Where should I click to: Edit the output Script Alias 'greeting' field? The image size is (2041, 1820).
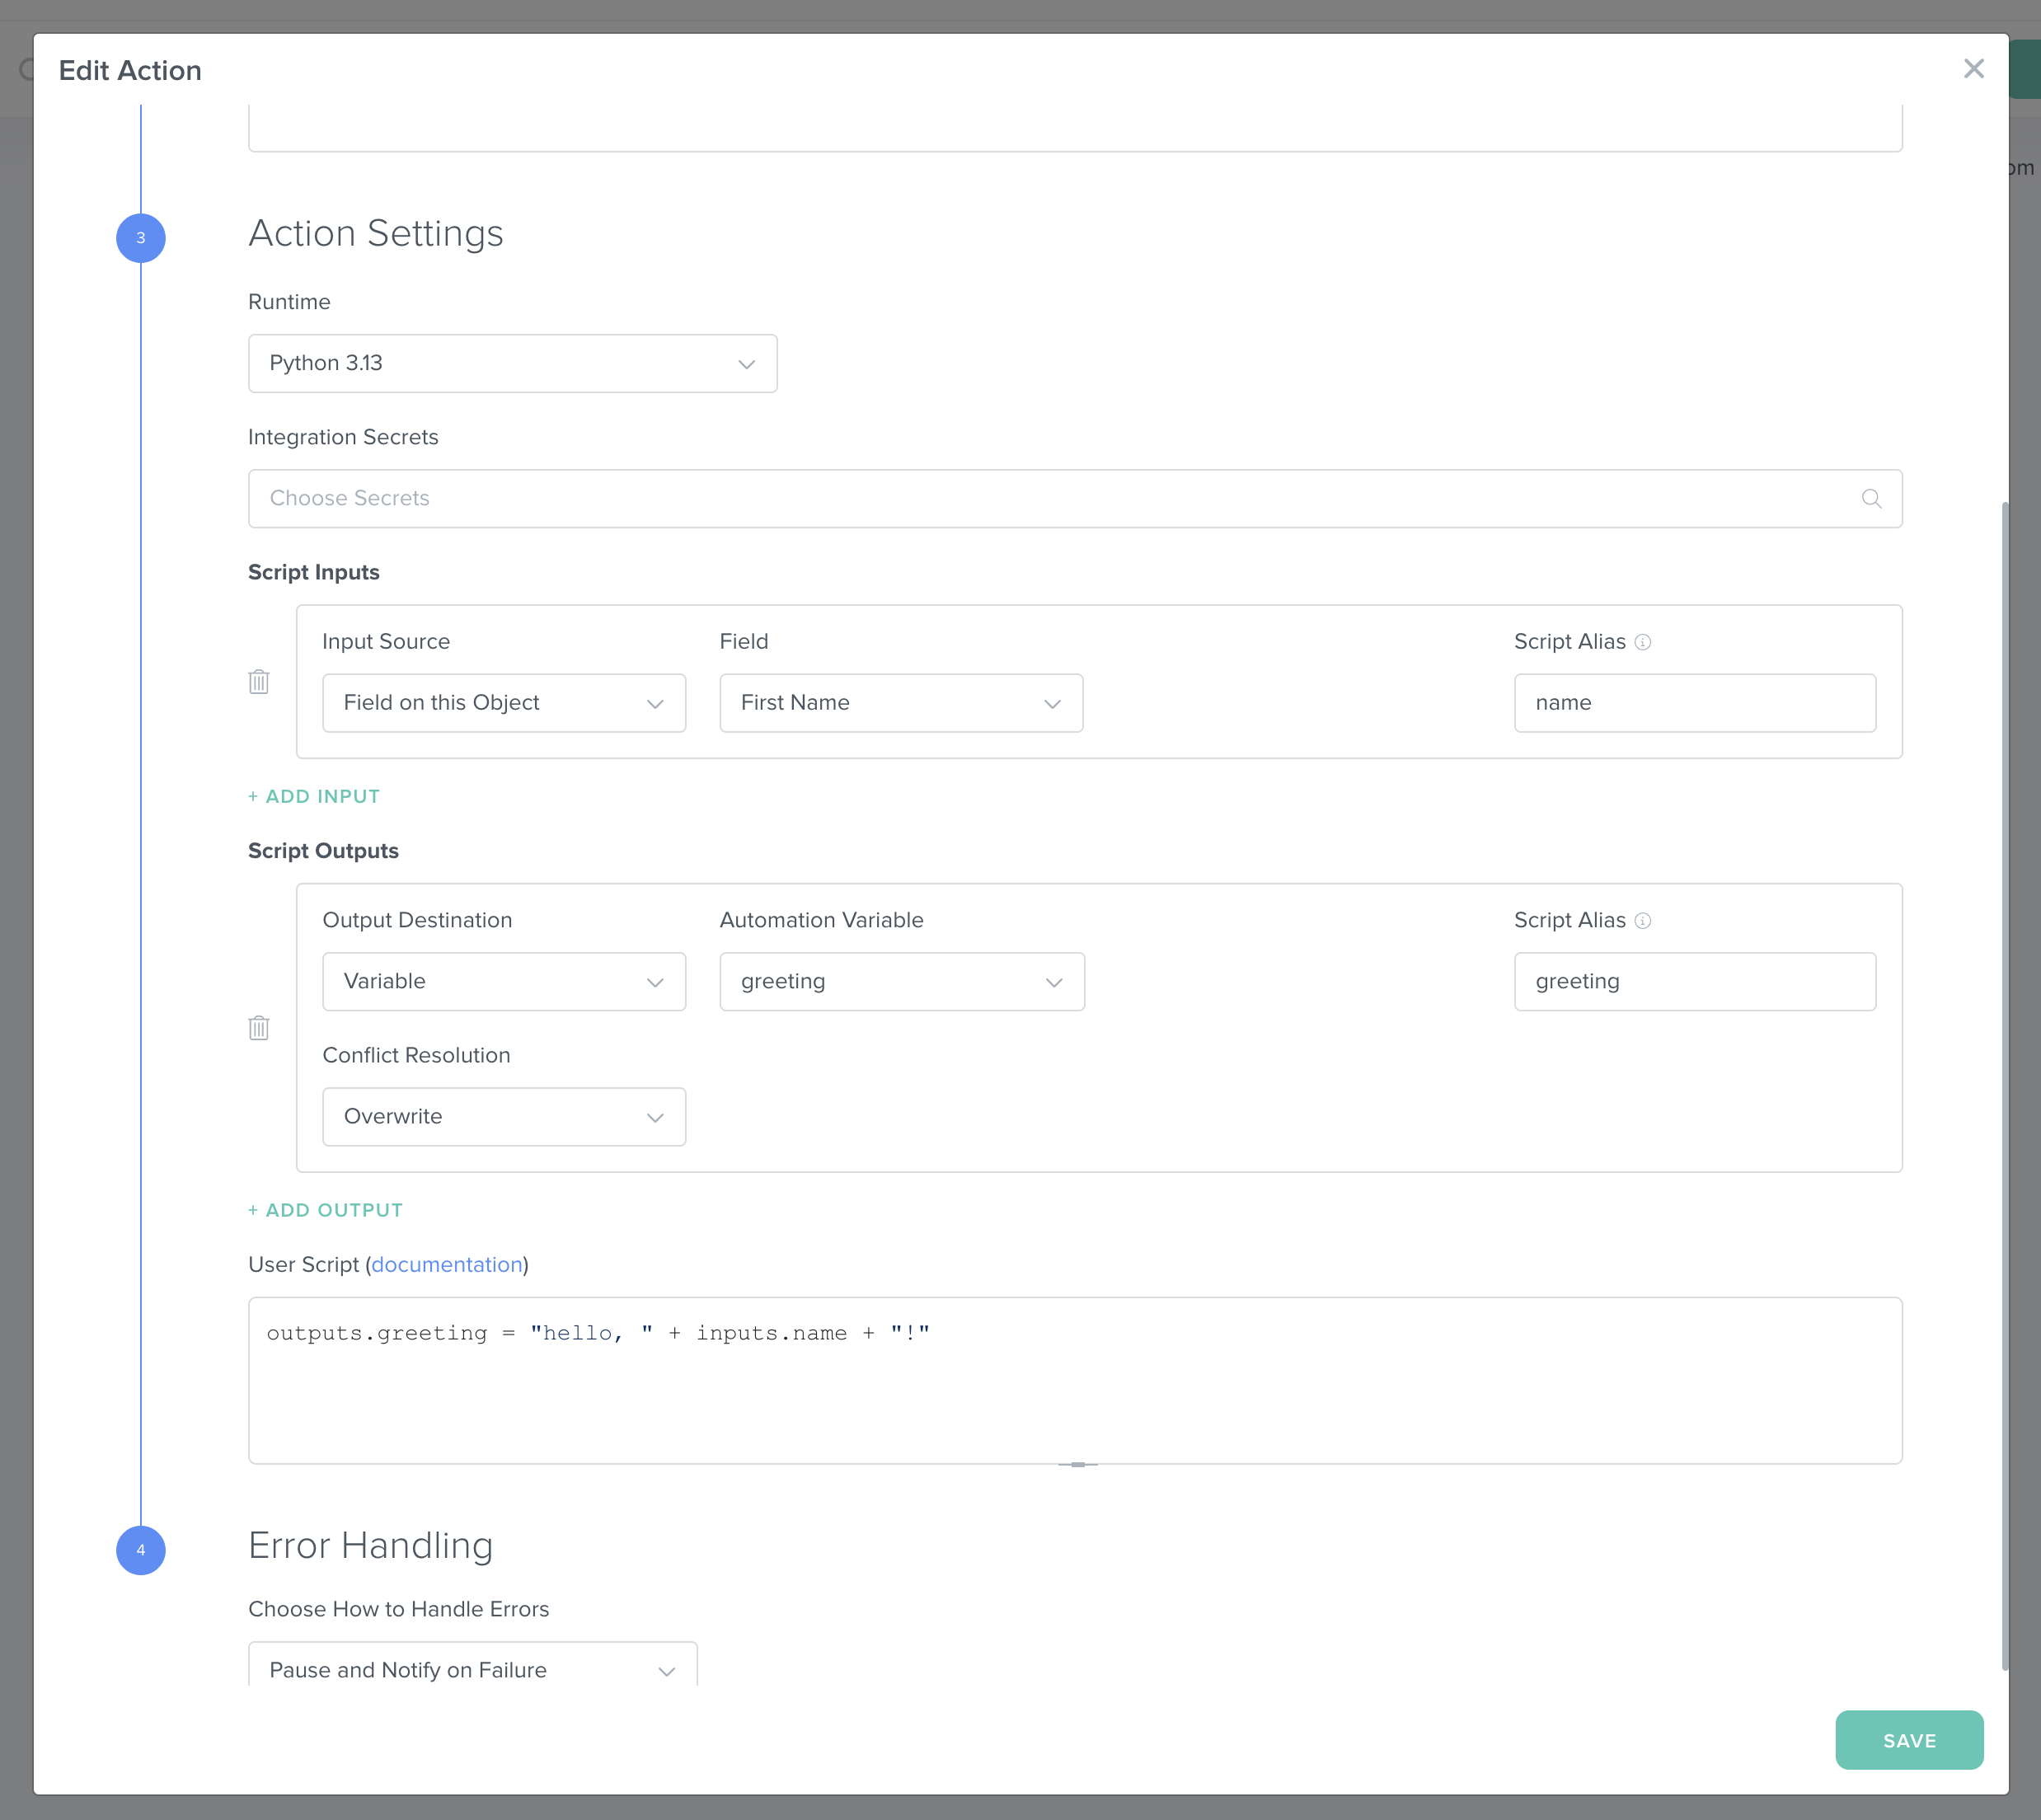tap(1695, 982)
